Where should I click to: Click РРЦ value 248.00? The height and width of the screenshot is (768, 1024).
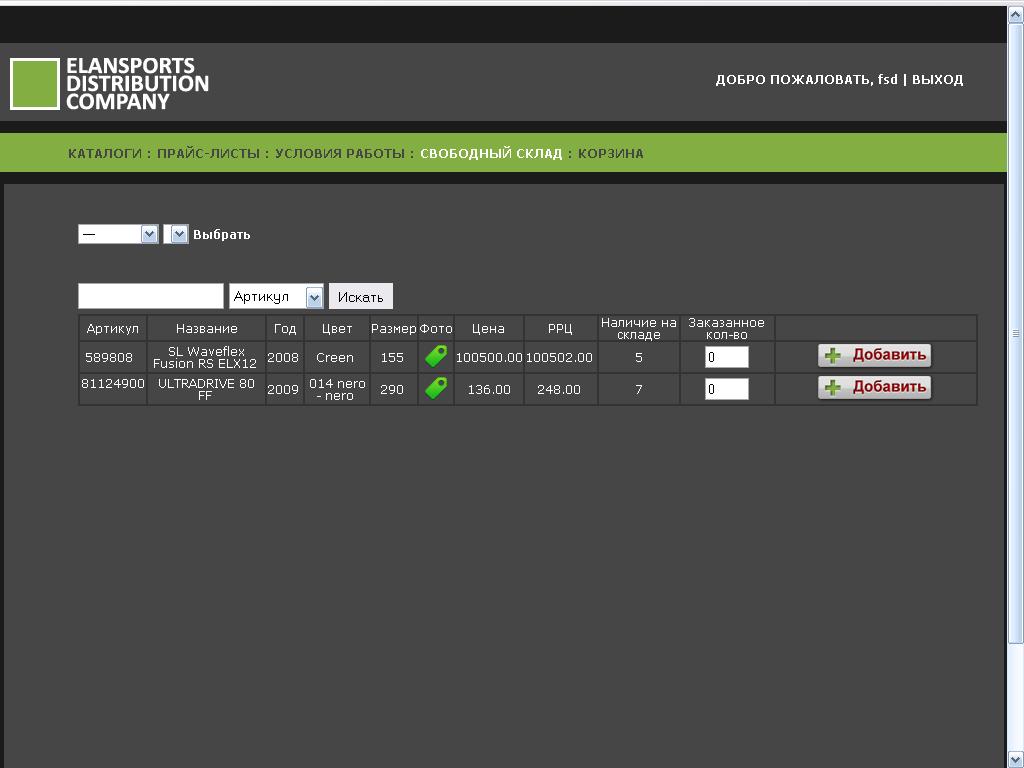pyautogui.click(x=559, y=389)
